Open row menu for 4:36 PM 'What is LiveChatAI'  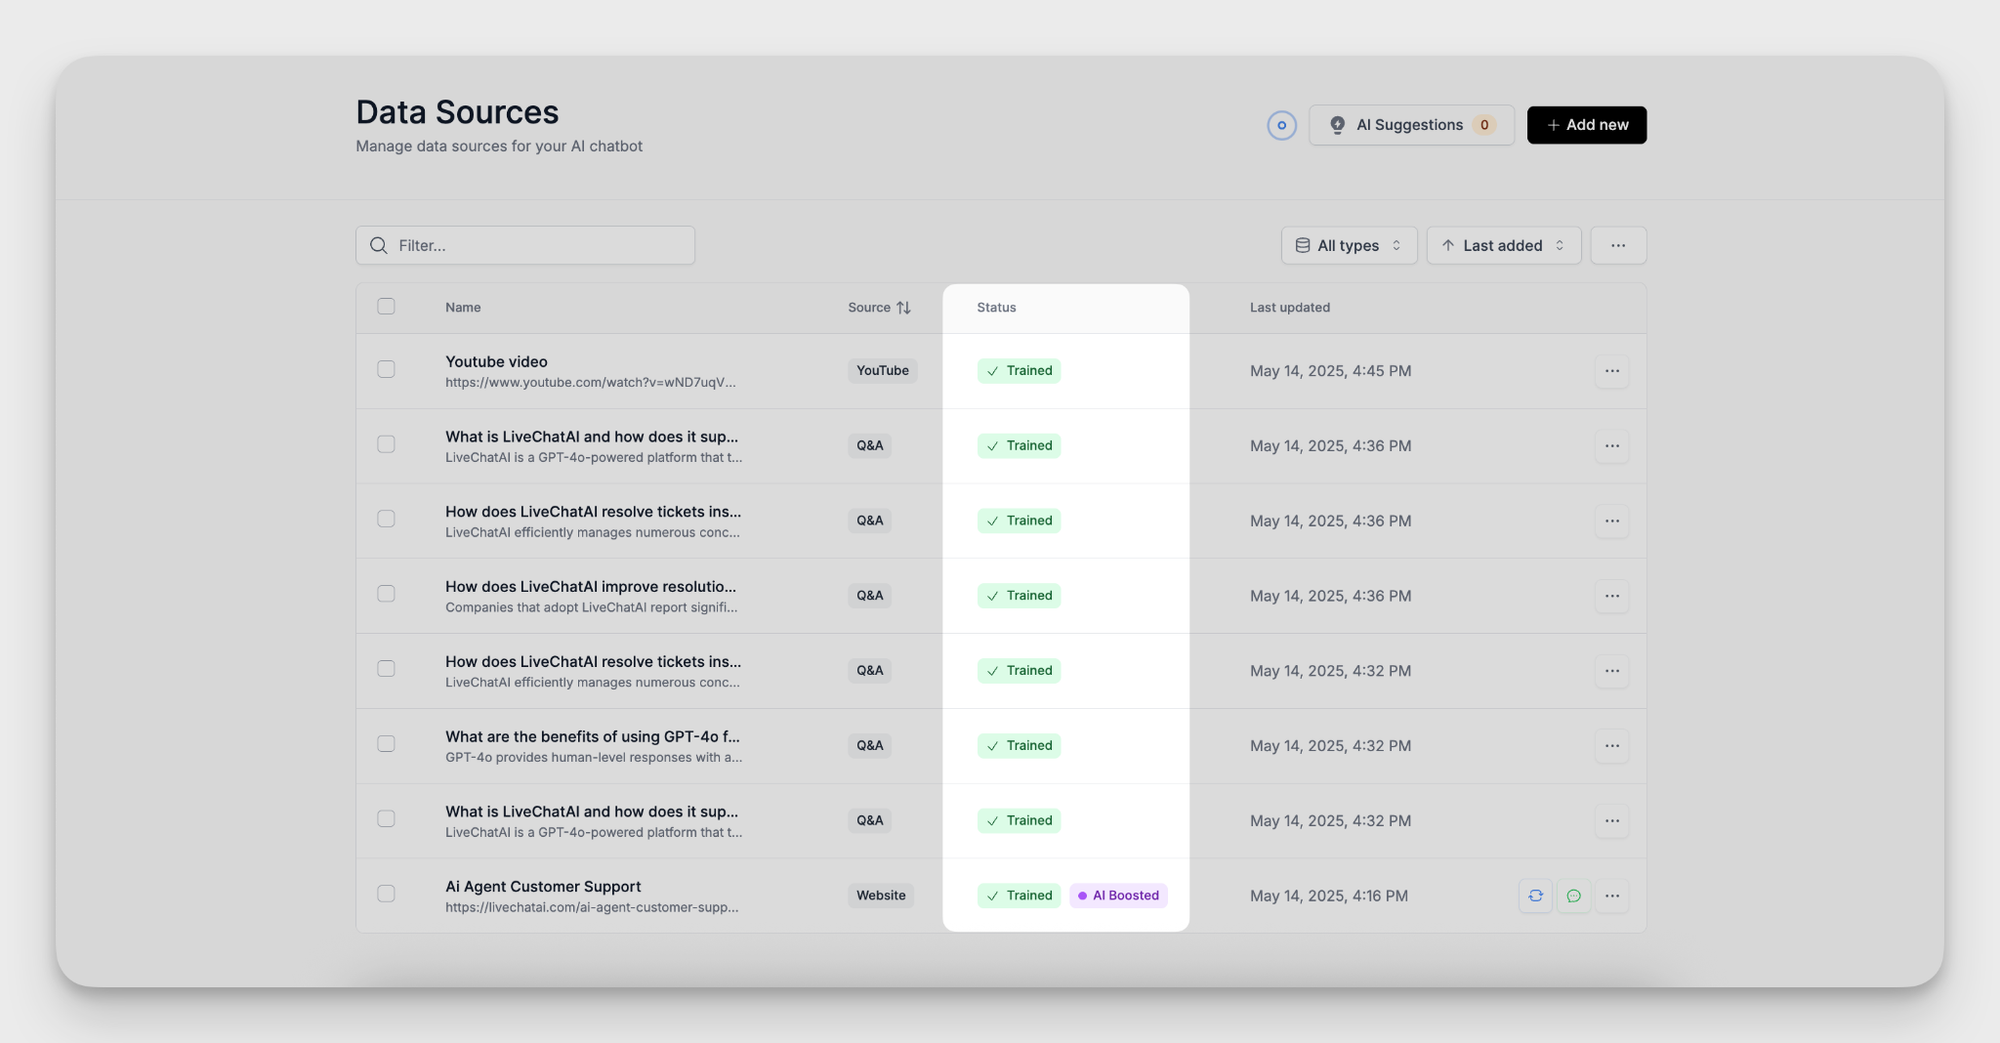click(1612, 446)
